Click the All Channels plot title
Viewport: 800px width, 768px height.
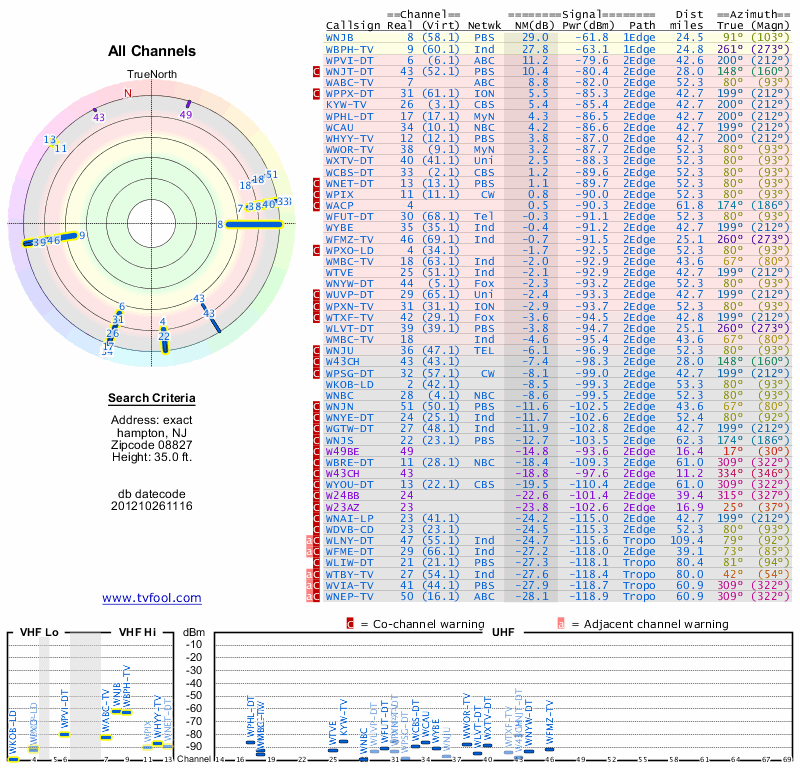152,51
